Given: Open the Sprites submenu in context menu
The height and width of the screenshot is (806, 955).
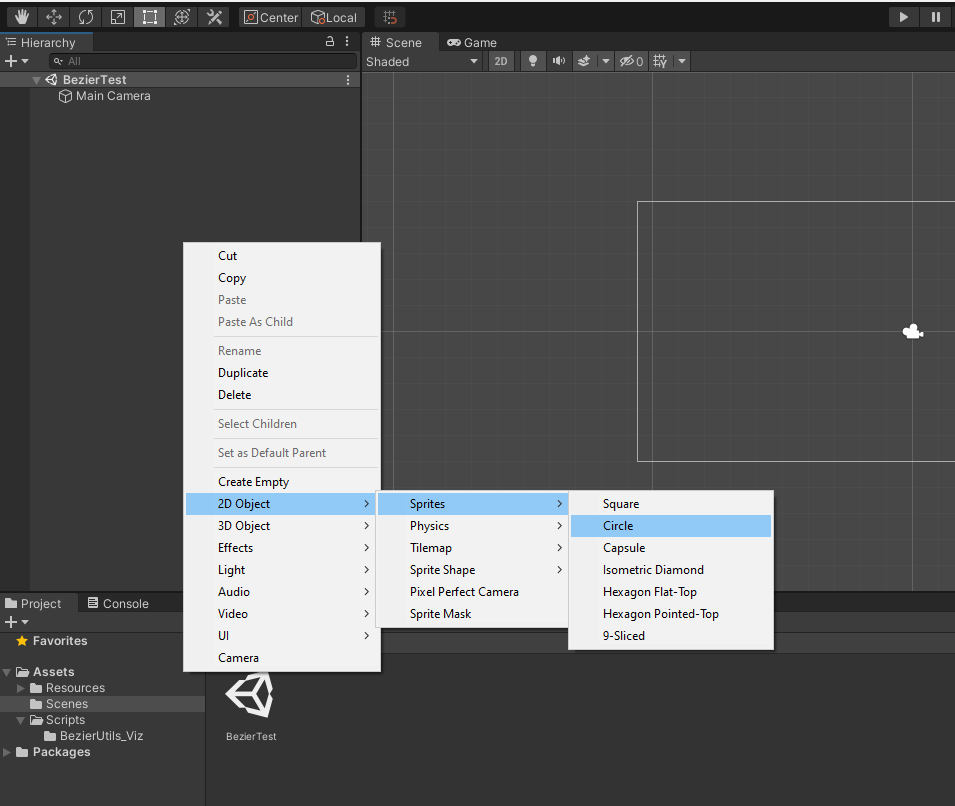Looking at the screenshot, I should coord(429,503).
